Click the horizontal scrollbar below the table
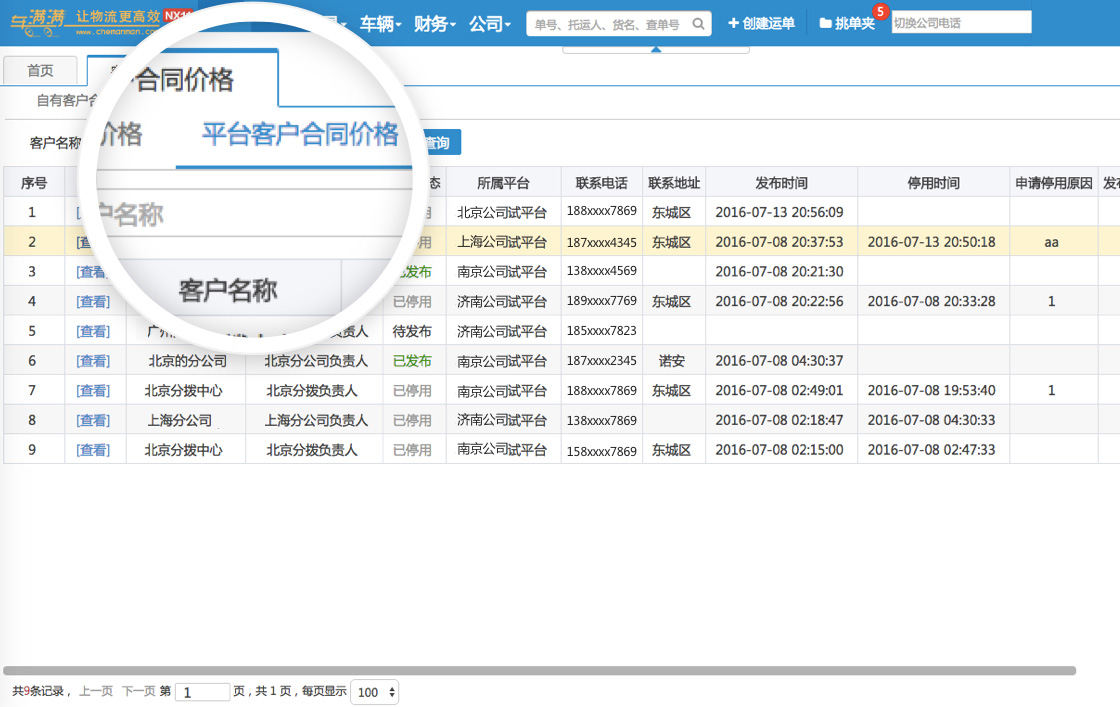1120x707 pixels. tap(540, 670)
